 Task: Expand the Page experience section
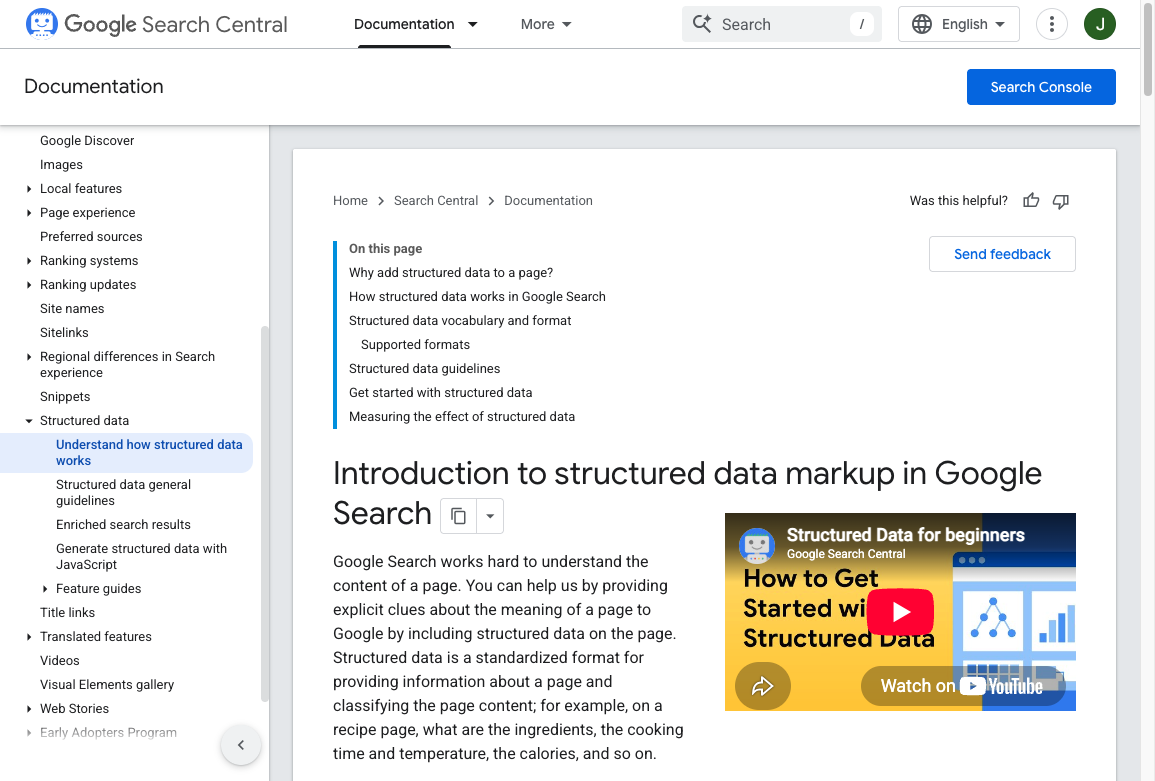pyautogui.click(x=29, y=213)
